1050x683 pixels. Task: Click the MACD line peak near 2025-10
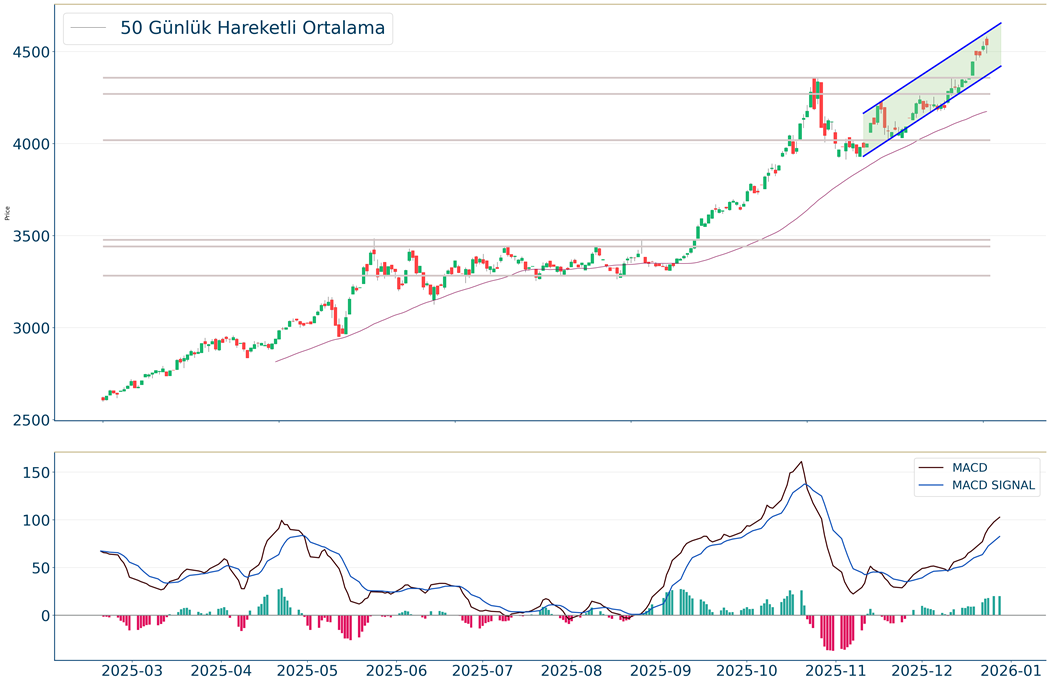tap(801, 462)
